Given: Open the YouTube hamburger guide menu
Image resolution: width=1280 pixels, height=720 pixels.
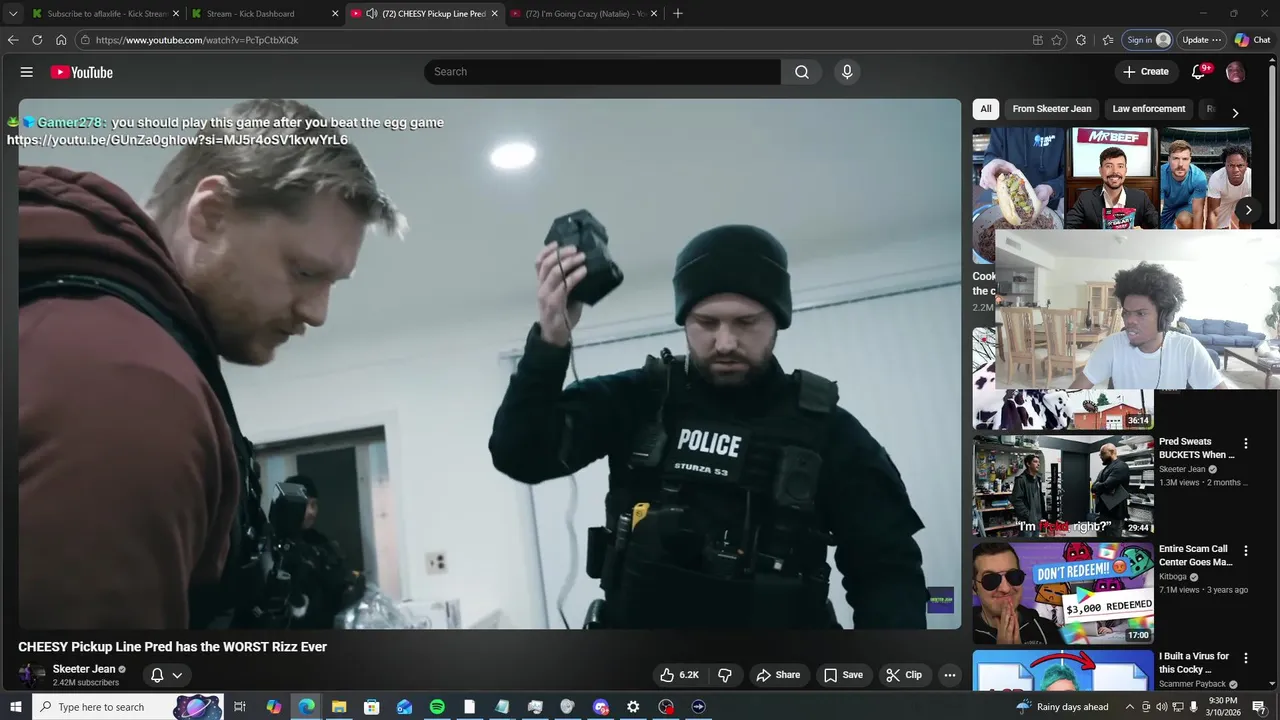Looking at the screenshot, I should pos(27,72).
